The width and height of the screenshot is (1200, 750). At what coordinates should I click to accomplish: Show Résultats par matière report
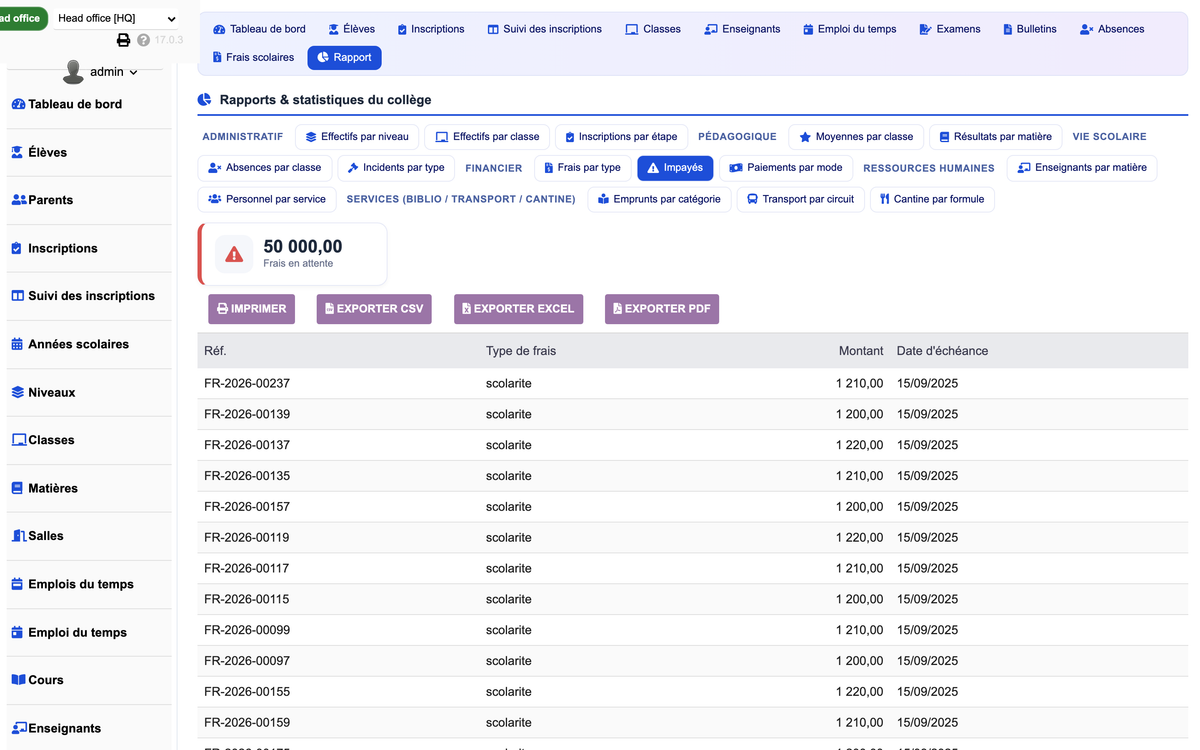[x=995, y=137]
